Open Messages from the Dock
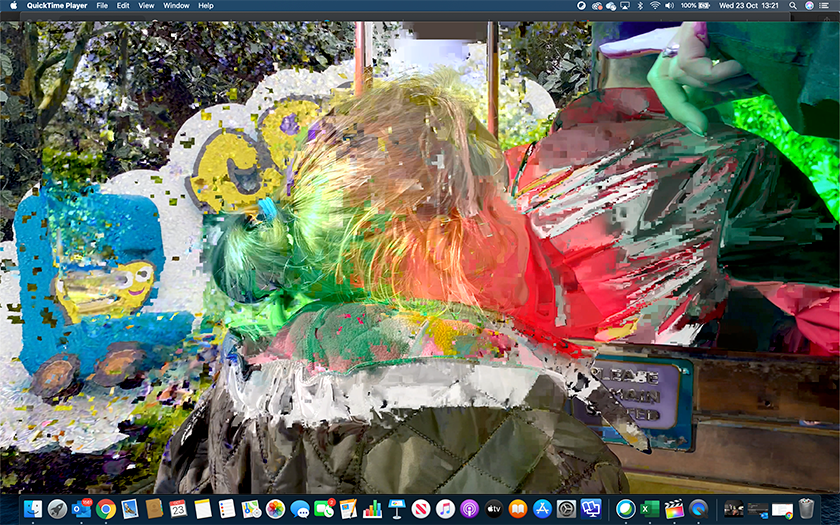Image resolution: width=840 pixels, height=525 pixels. (300, 508)
